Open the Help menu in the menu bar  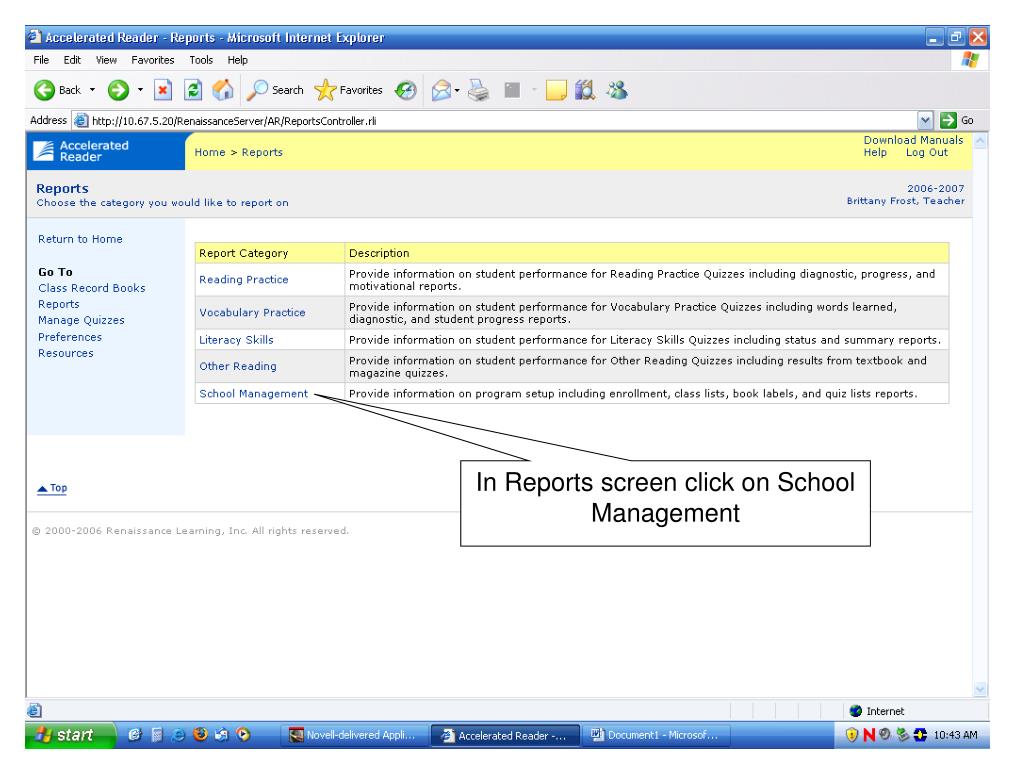click(238, 60)
